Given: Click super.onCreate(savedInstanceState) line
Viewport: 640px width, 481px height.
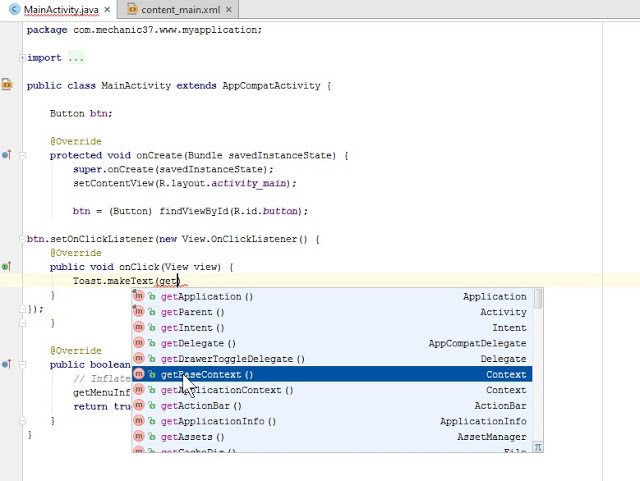Looking at the screenshot, I should pyautogui.click(x=173, y=169).
